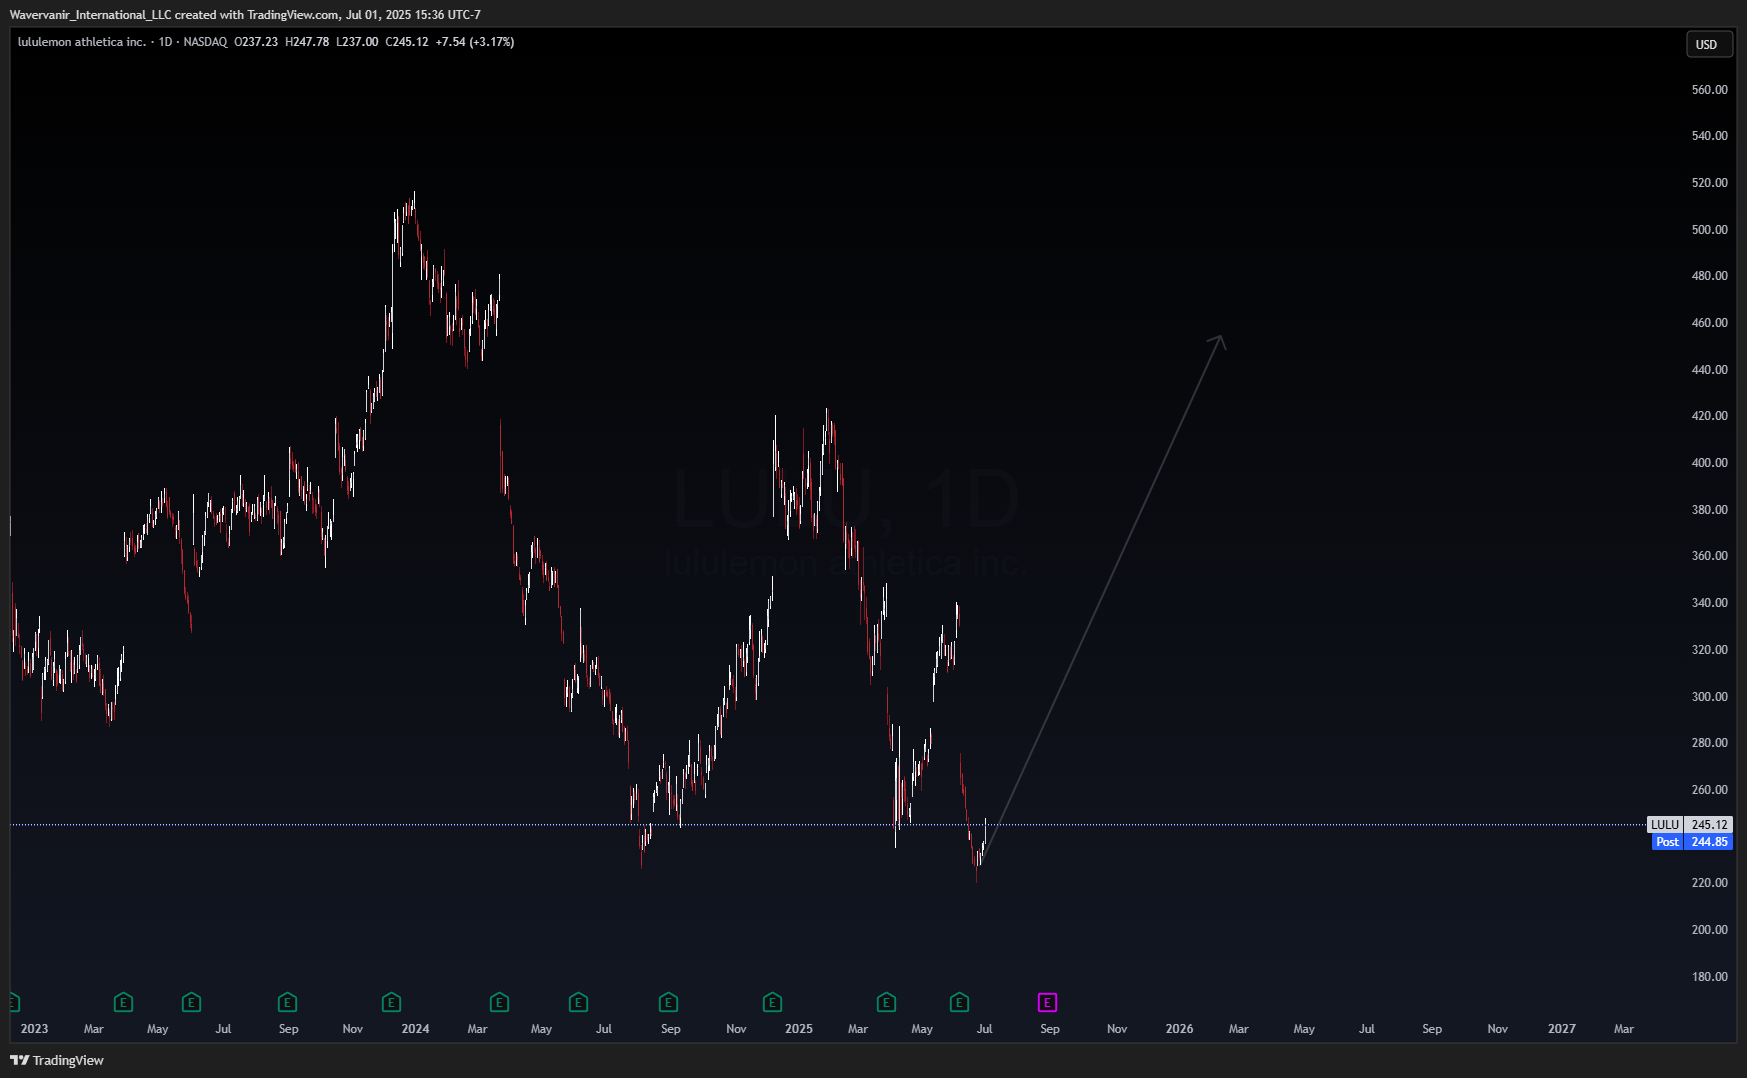Viewport: 1747px width, 1078px height.
Task: Select the December 2023 earnings marker
Action: pyautogui.click(x=391, y=1002)
